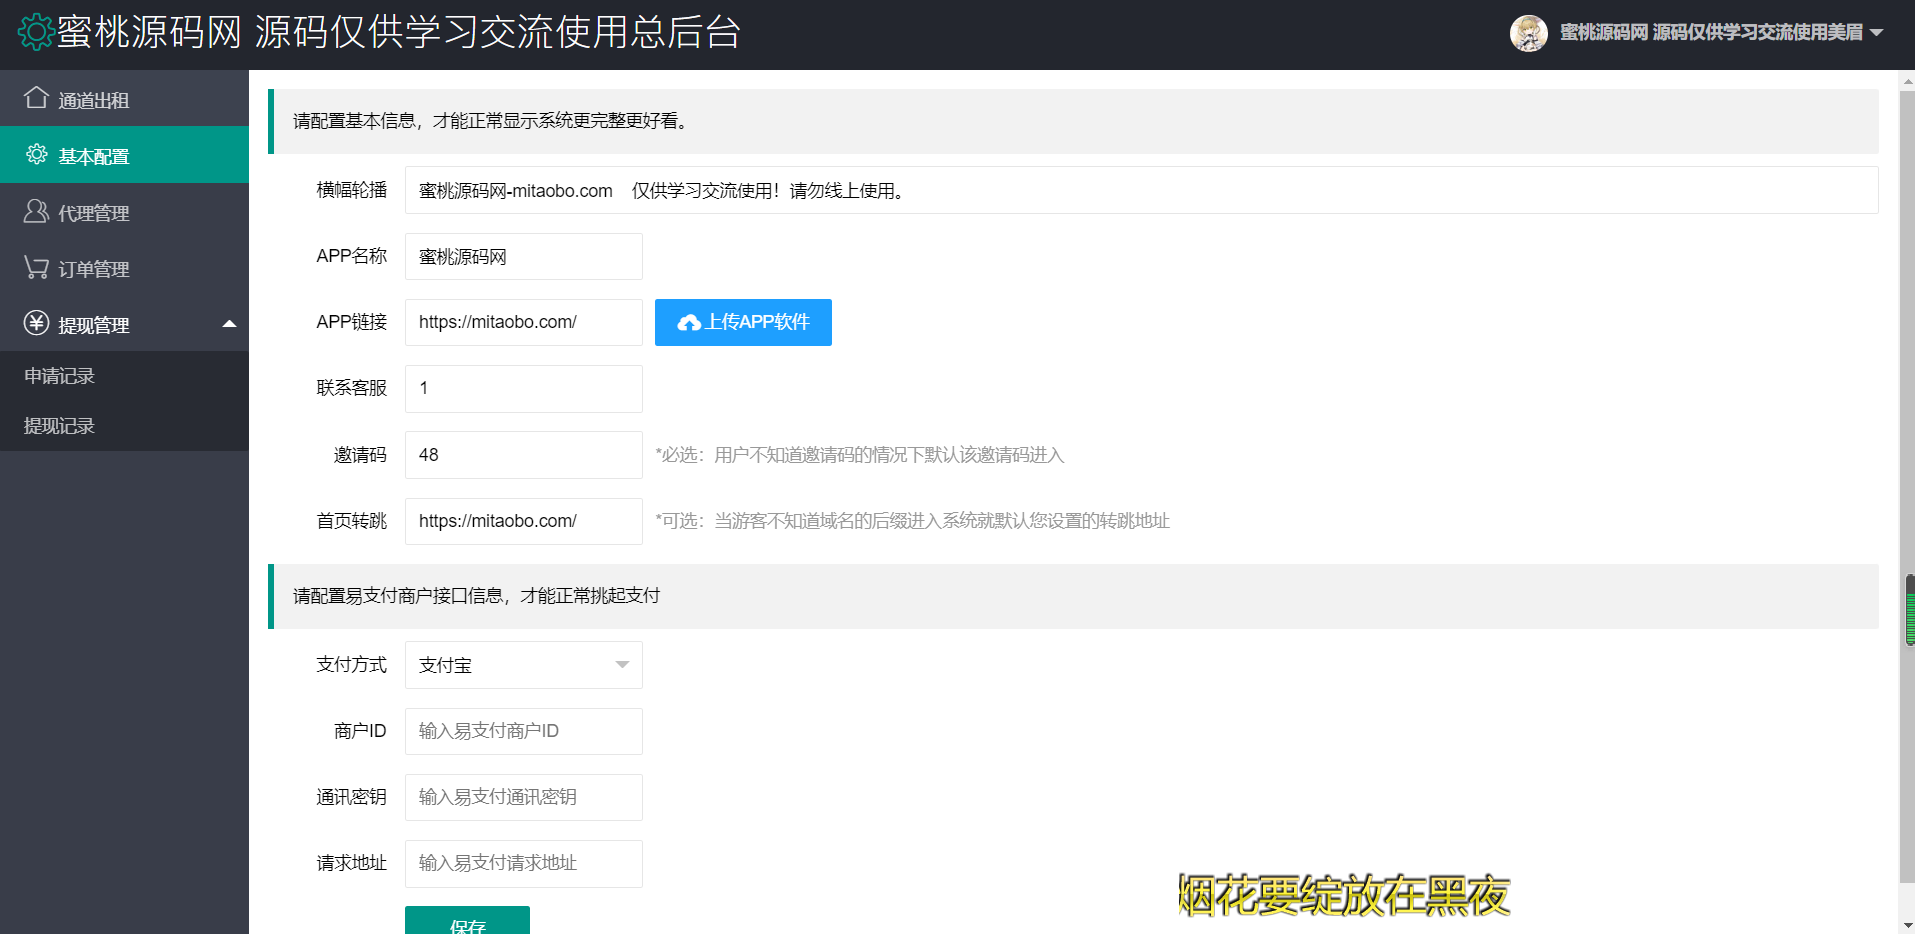The image size is (1915, 934).
Task: Click the gear logo icon in header
Action: [x=36, y=32]
